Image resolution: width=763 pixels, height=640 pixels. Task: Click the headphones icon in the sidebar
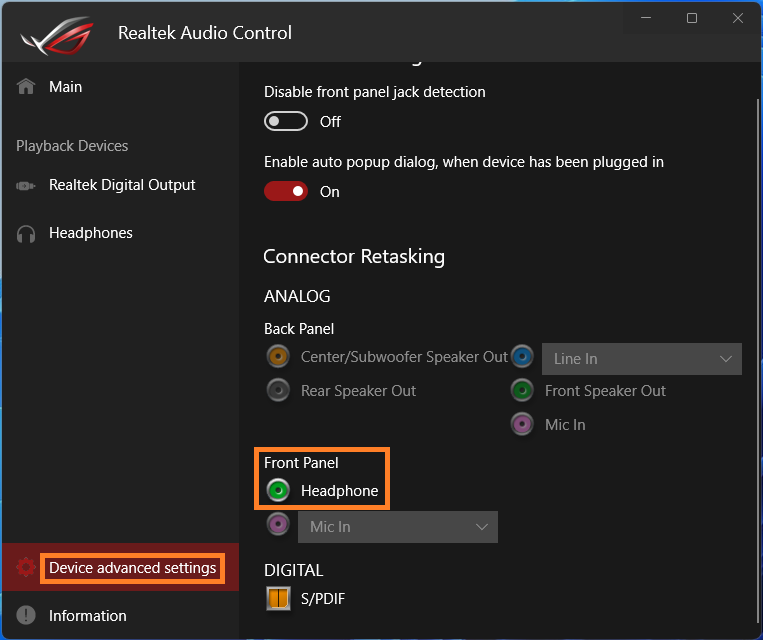click(26, 234)
